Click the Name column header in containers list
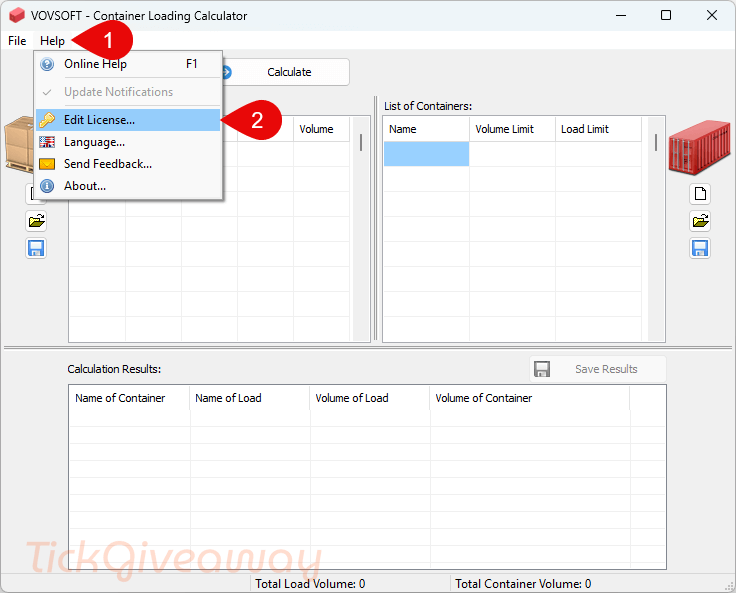Image resolution: width=736 pixels, height=593 pixels. click(x=426, y=129)
